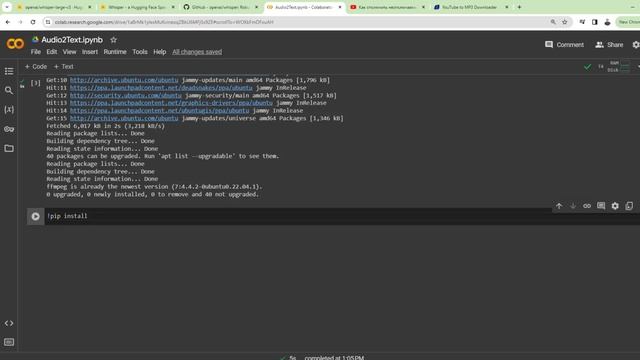This screenshot has height=360, width=640.
Task: Click the browser address bar URL
Action: pos(164,22)
